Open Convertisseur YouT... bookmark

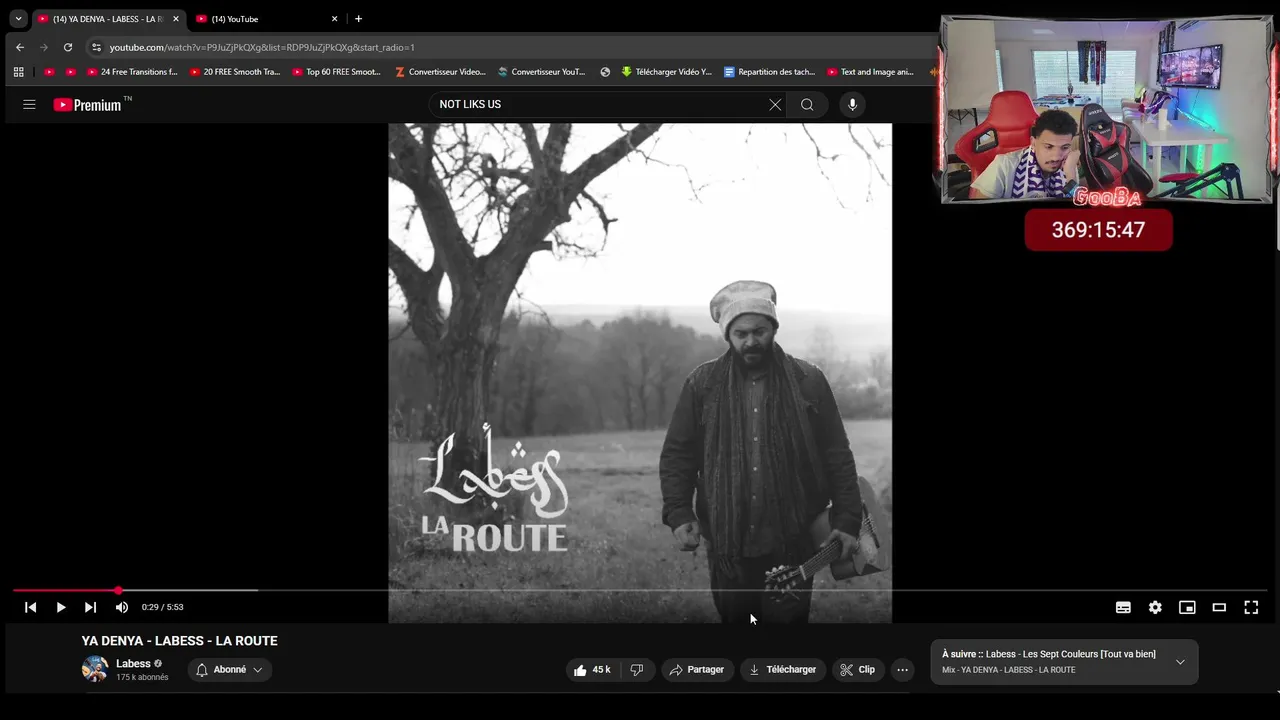point(543,72)
